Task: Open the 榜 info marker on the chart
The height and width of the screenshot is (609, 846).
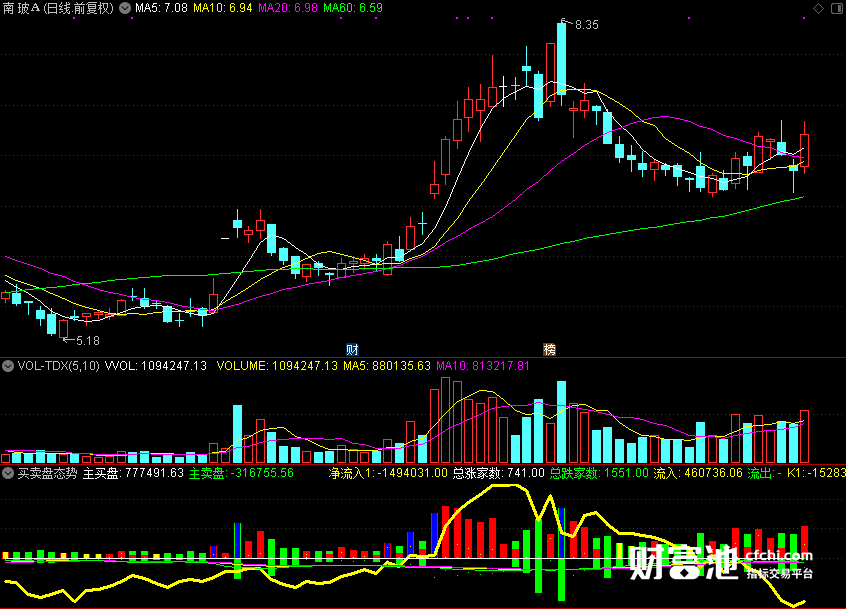Action: [549, 349]
